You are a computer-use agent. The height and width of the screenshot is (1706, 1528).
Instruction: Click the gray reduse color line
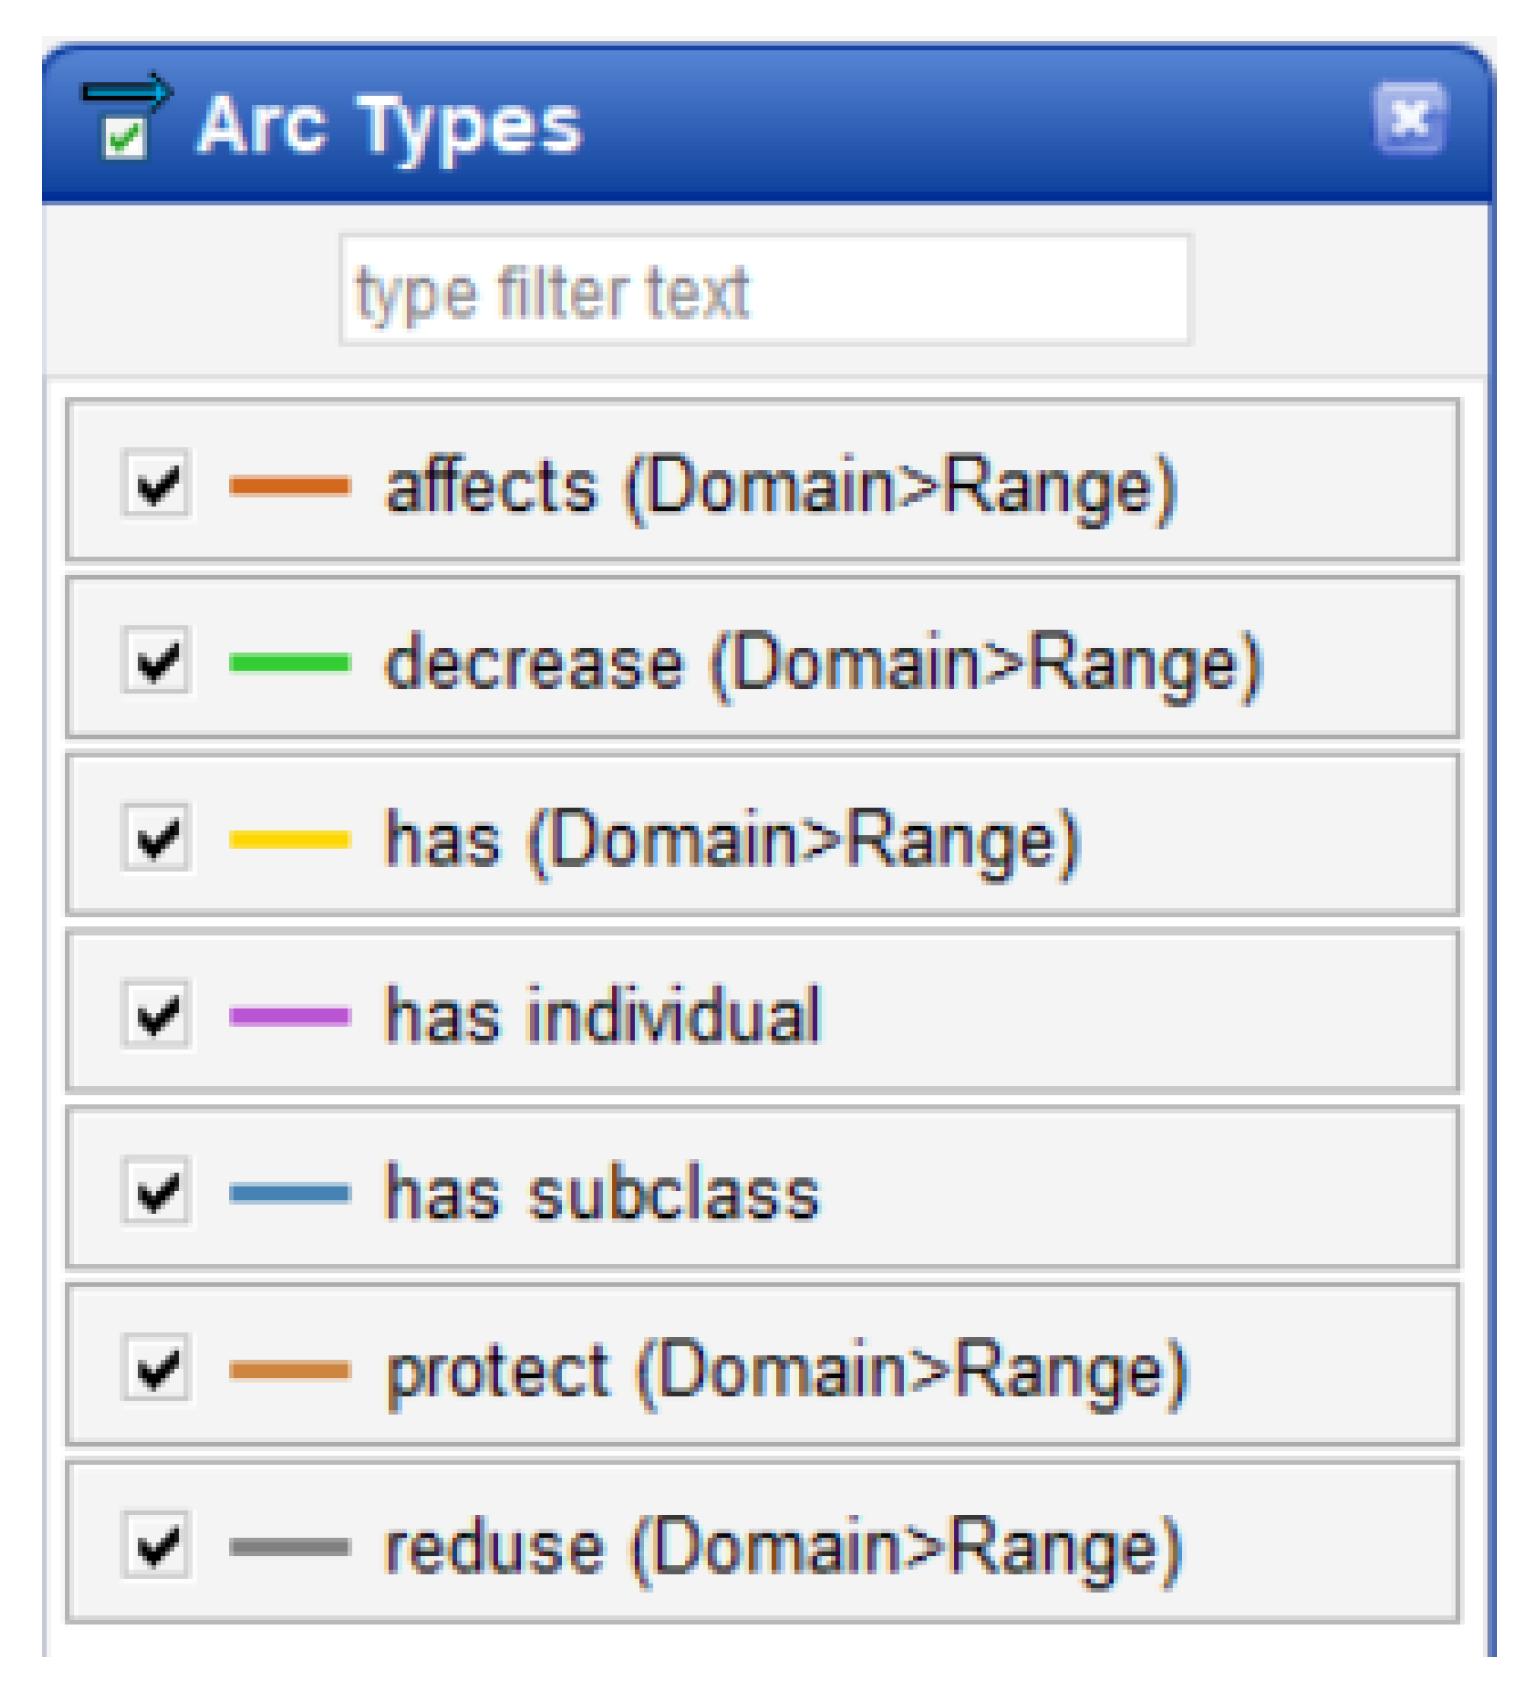click(289, 1547)
